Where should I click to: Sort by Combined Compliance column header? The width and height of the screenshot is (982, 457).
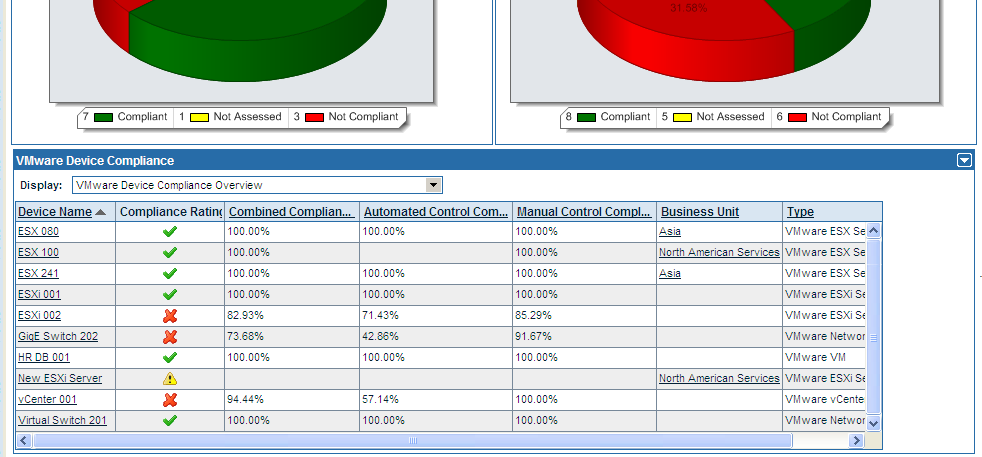click(x=292, y=212)
